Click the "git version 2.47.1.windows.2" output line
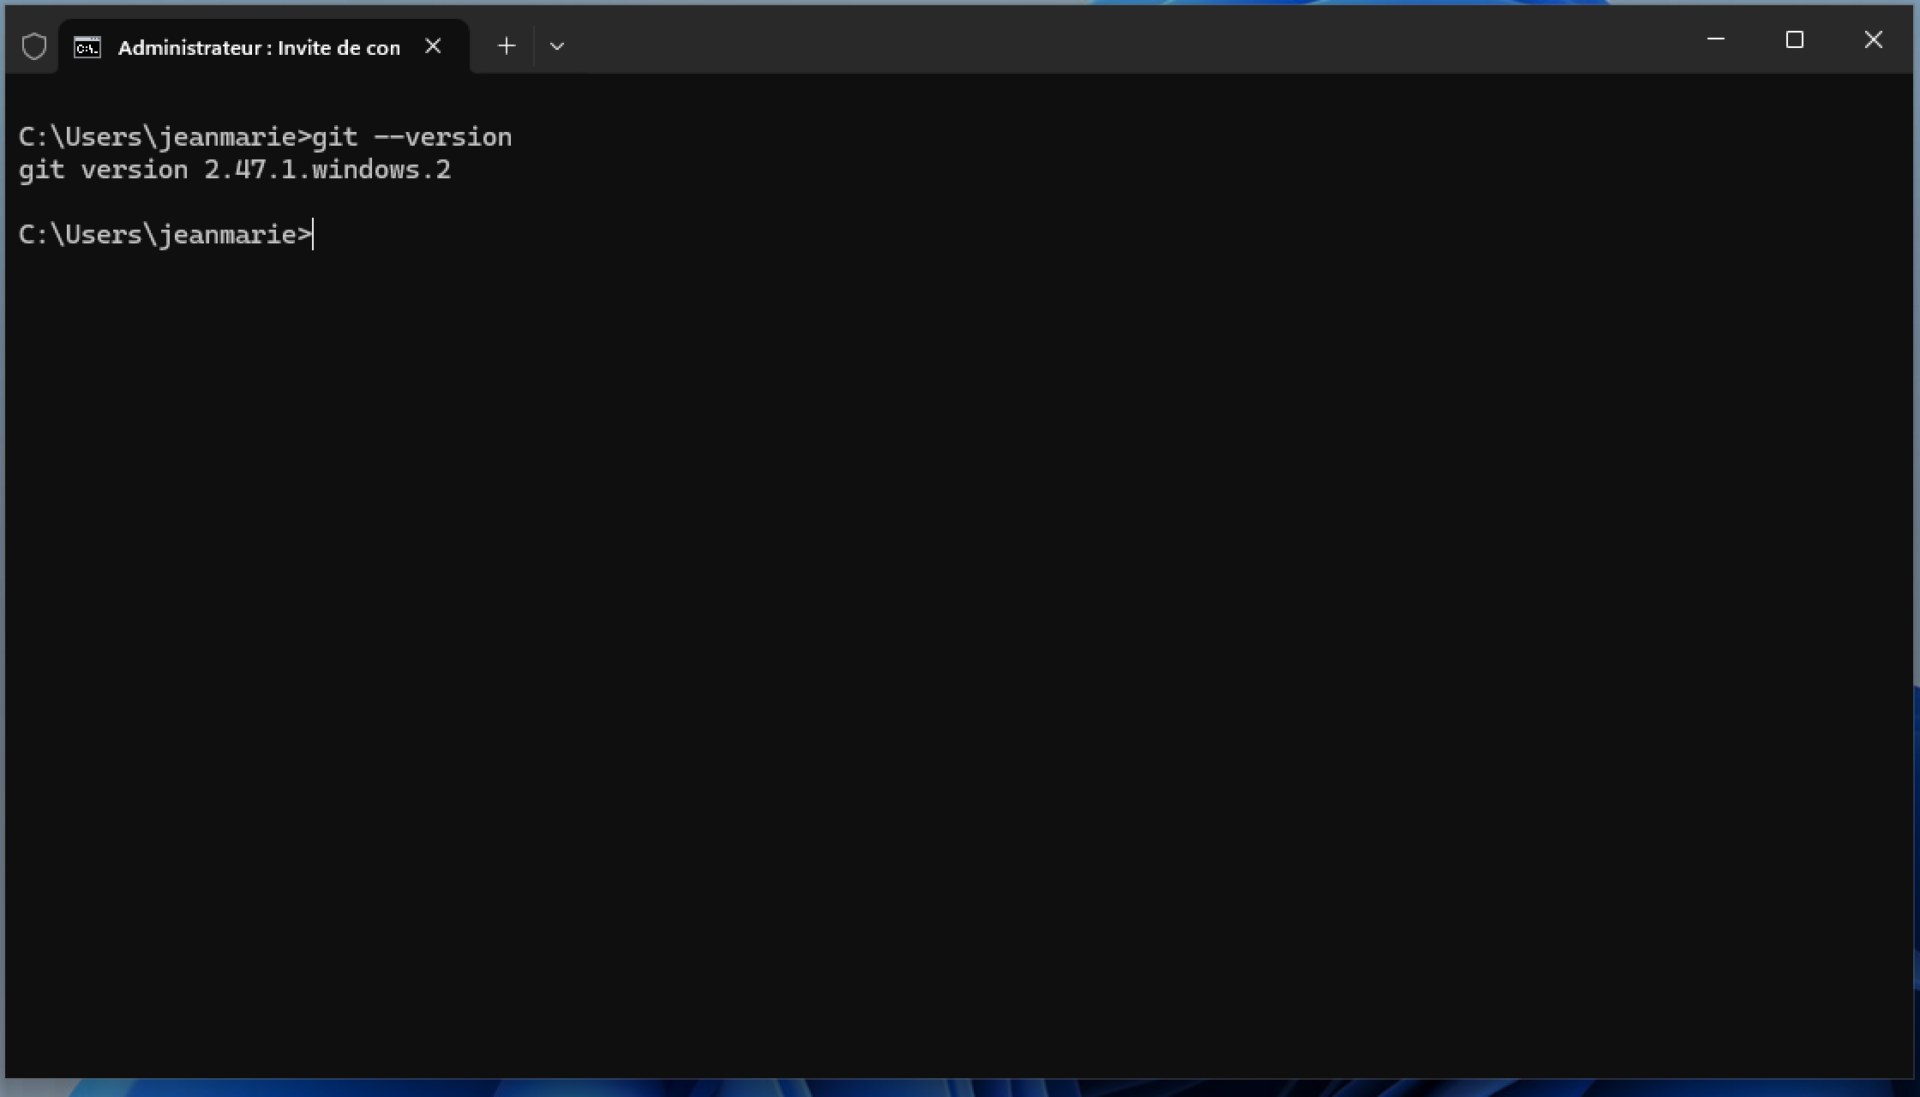The width and height of the screenshot is (1920, 1097). 235,170
